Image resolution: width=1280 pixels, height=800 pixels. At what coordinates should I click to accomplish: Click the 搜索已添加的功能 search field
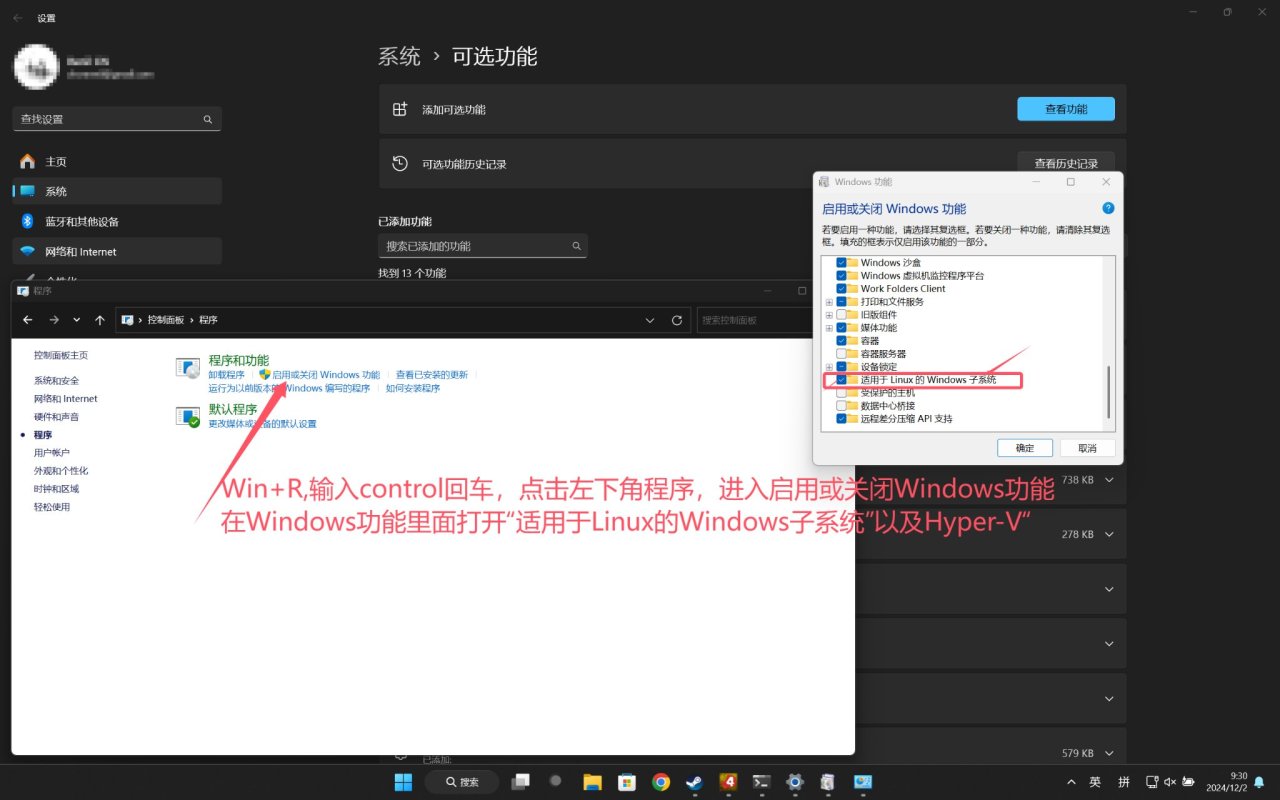point(483,246)
